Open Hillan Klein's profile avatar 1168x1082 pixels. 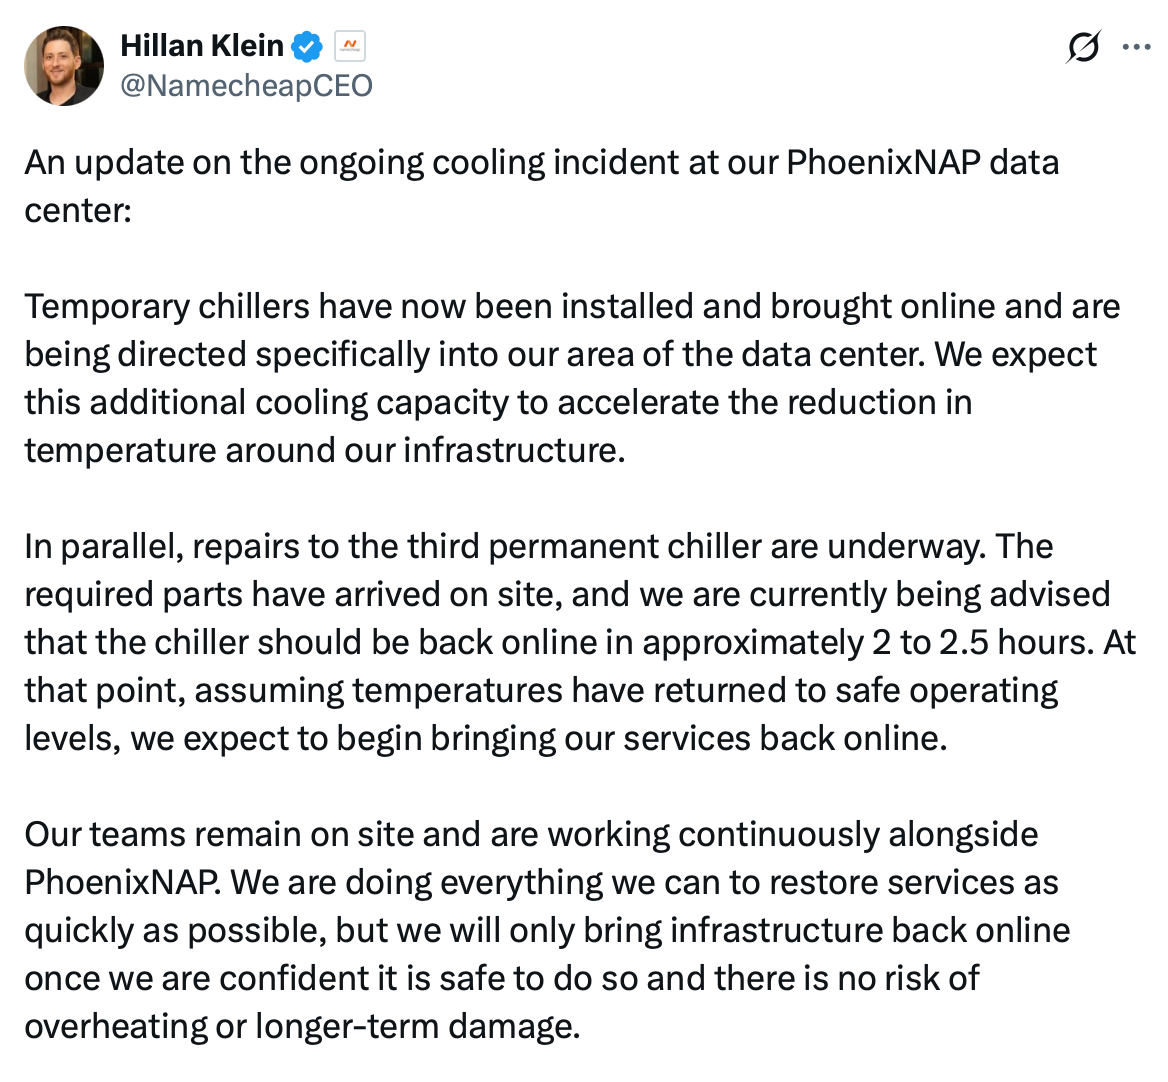[64, 66]
